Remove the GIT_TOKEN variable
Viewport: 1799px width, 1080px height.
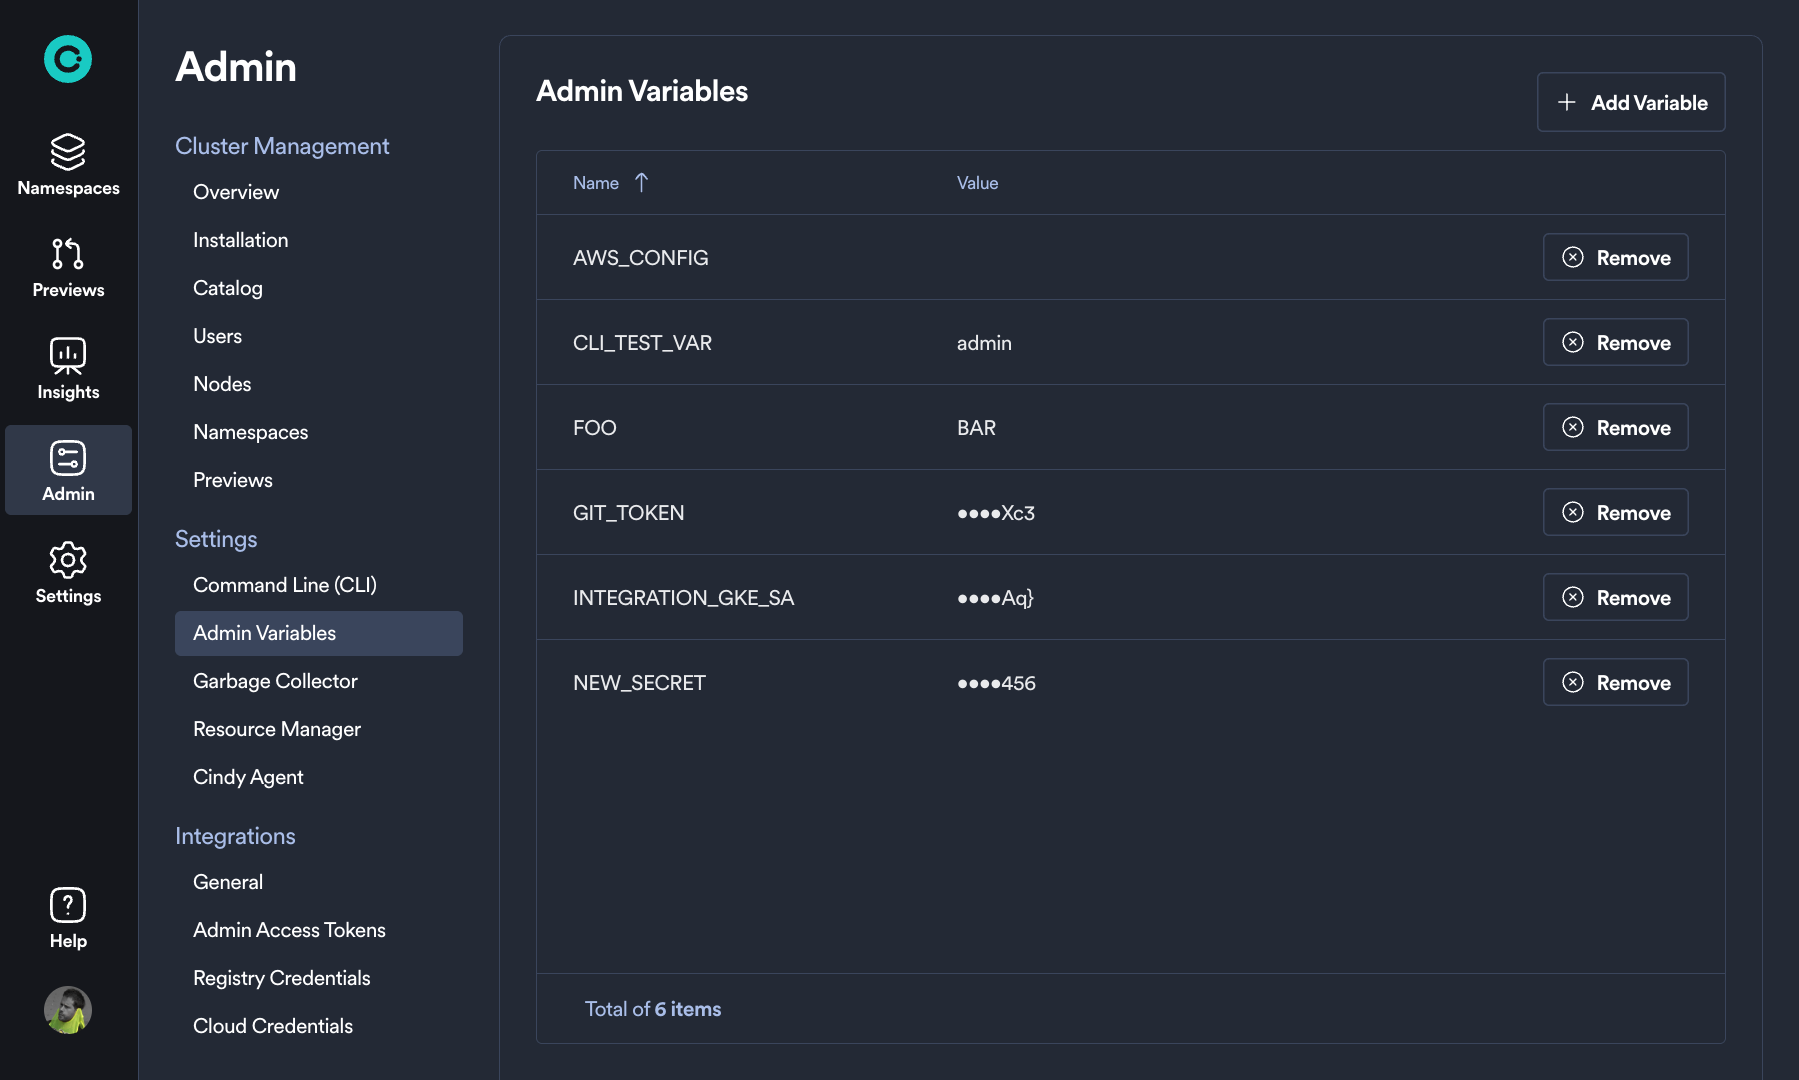pyautogui.click(x=1615, y=512)
